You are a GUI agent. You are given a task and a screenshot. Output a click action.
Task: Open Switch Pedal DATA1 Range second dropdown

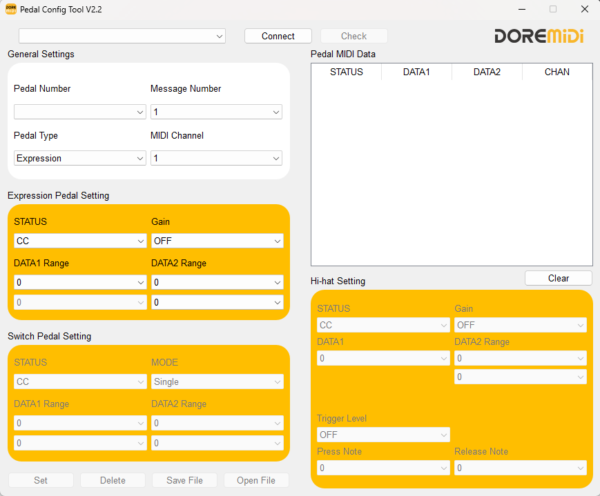(x=80, y=443)
